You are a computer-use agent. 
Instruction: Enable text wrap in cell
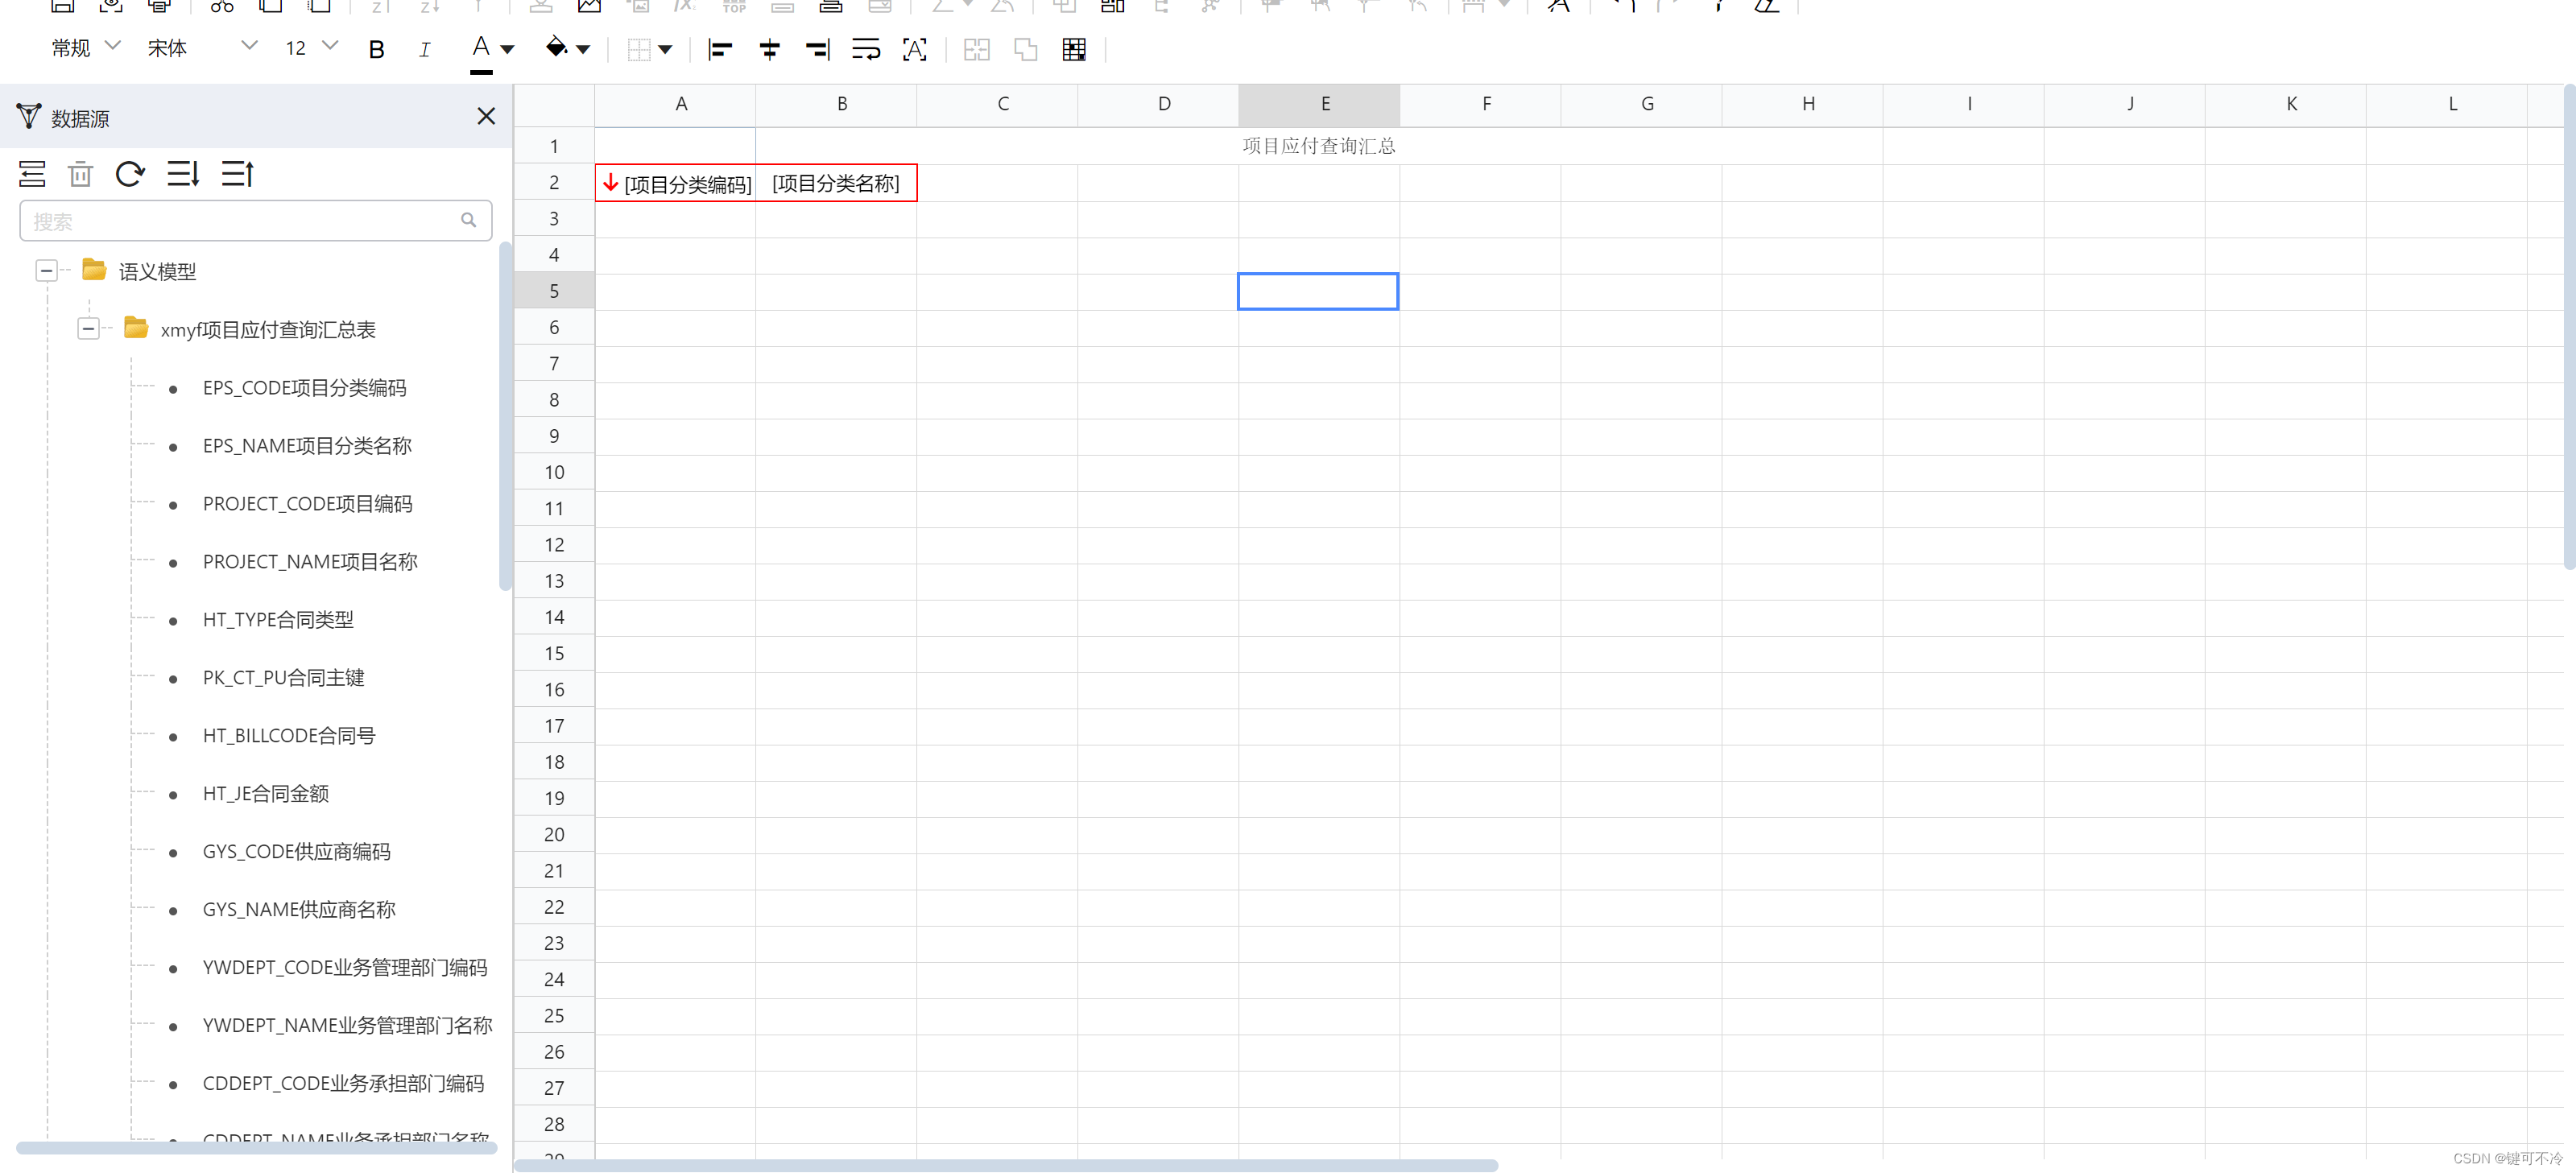pos(865,49)
